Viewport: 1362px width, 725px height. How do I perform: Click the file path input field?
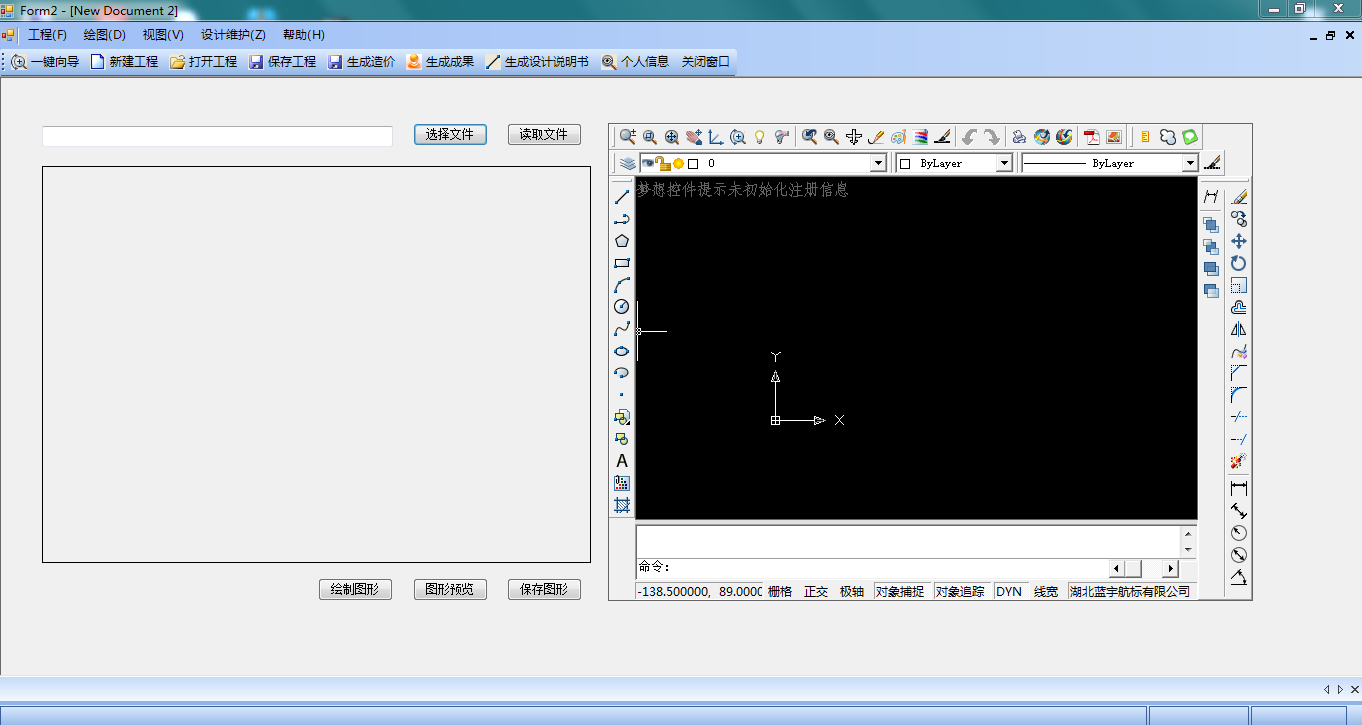(217, 136)
